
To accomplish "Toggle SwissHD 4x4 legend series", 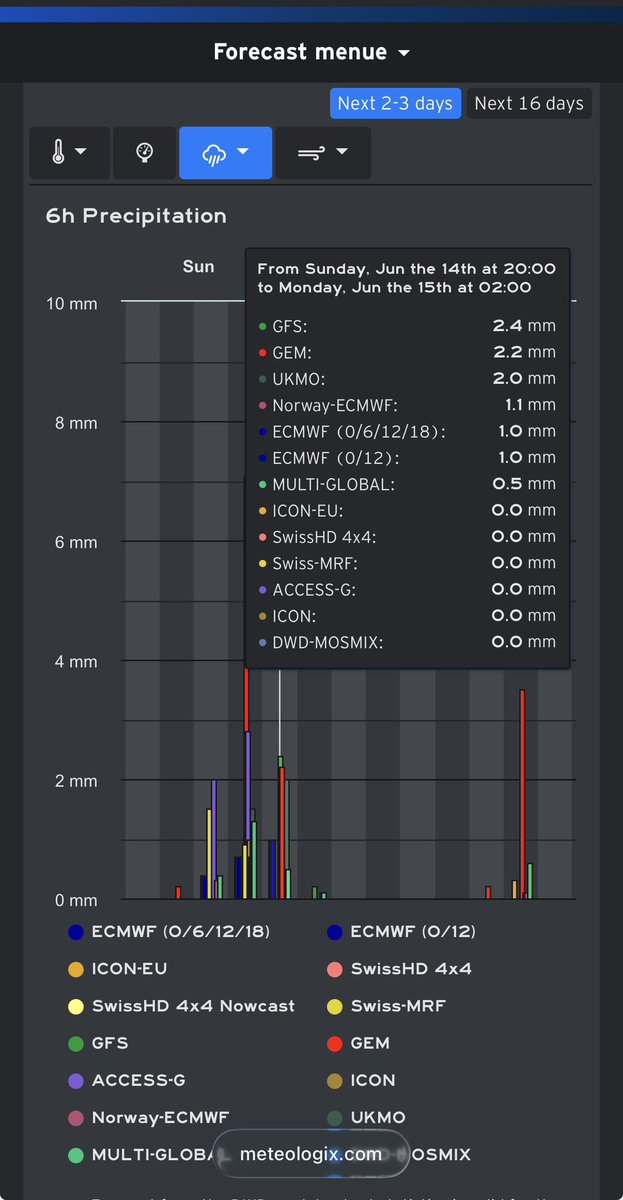I will [x=400, y=968].
